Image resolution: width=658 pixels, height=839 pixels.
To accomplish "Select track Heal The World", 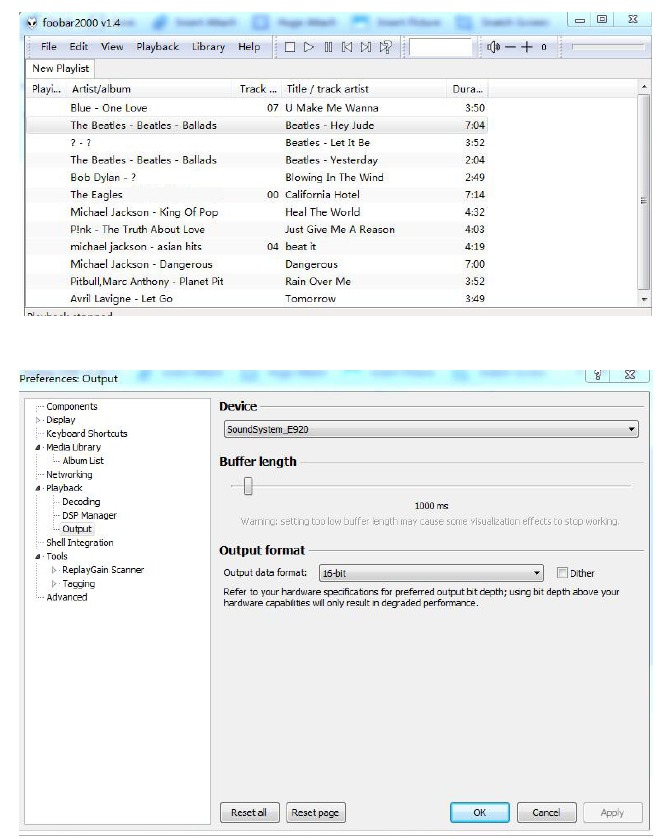I will click(256, 212).
